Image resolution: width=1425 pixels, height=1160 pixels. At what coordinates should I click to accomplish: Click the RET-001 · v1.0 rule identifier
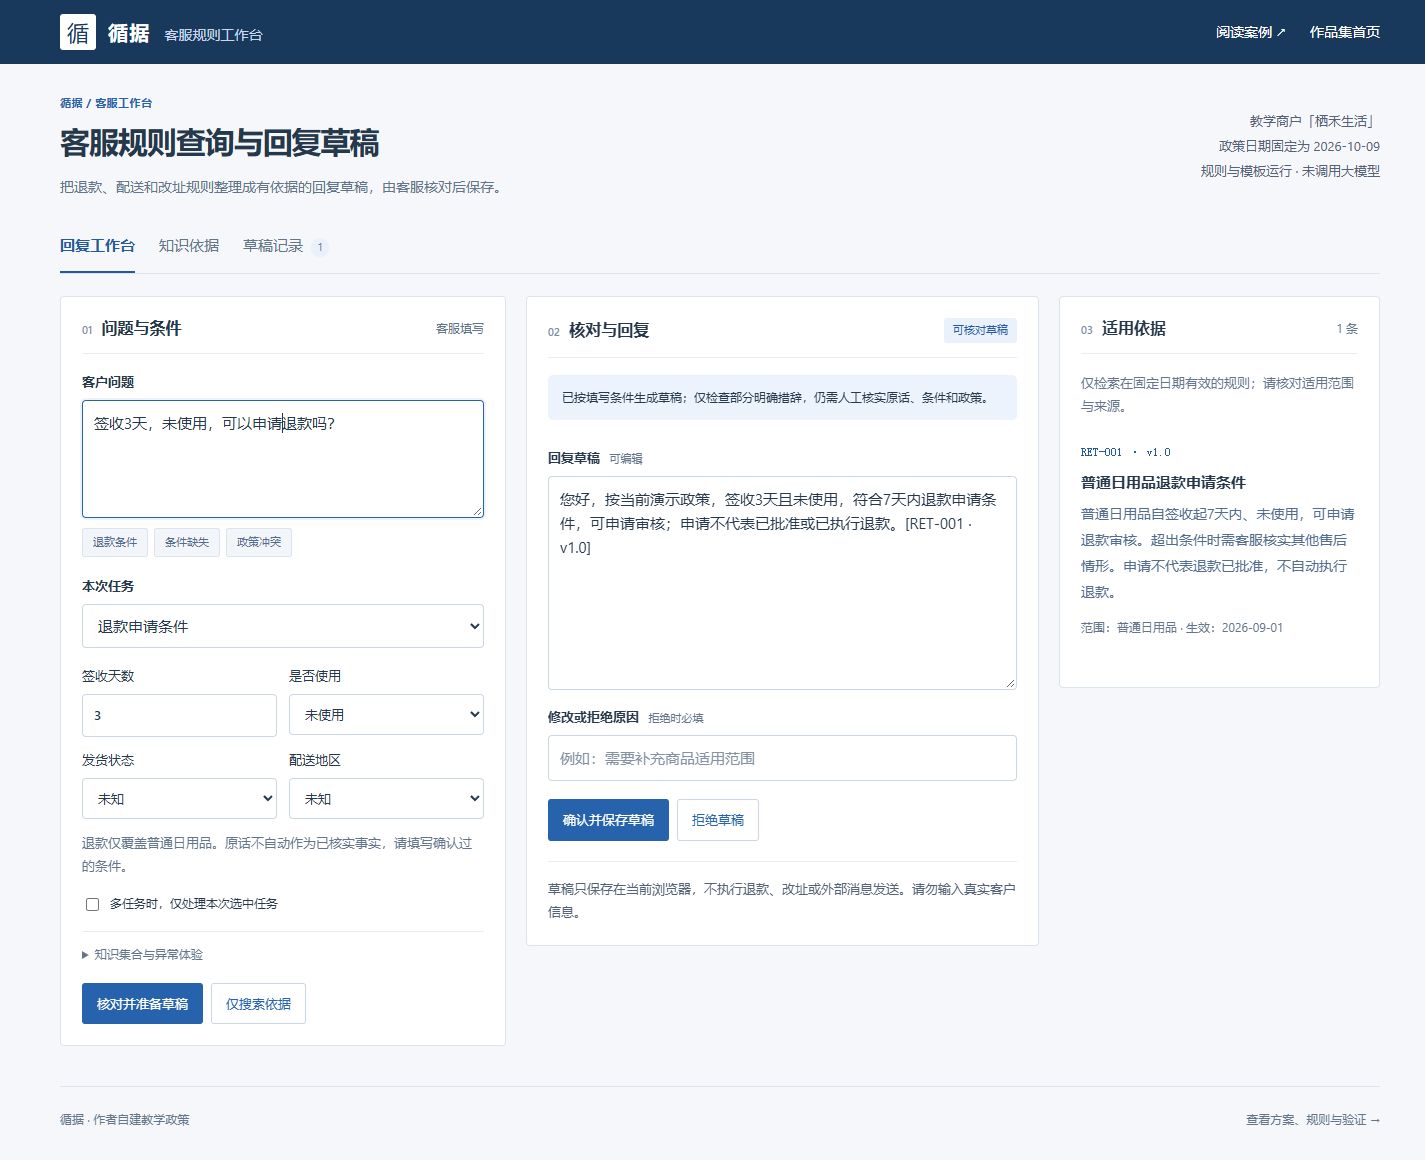tap(1126, 452)
